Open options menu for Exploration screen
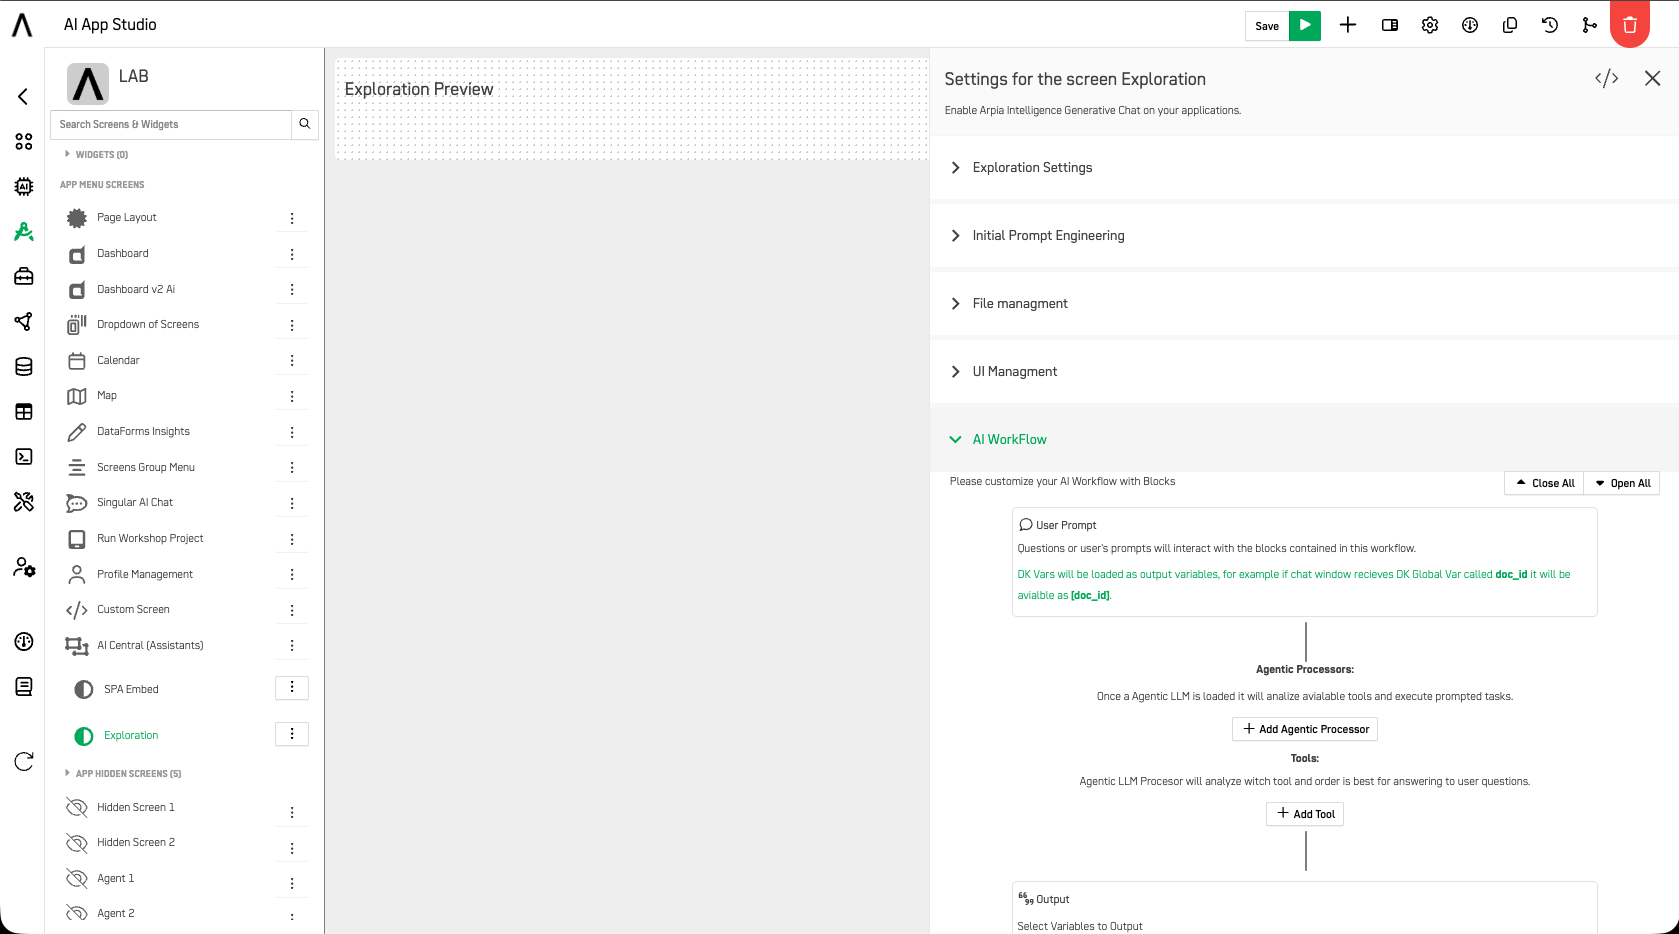Image resolution: width=1679 pixels, height=934 pixels. [x=292, y=735]
